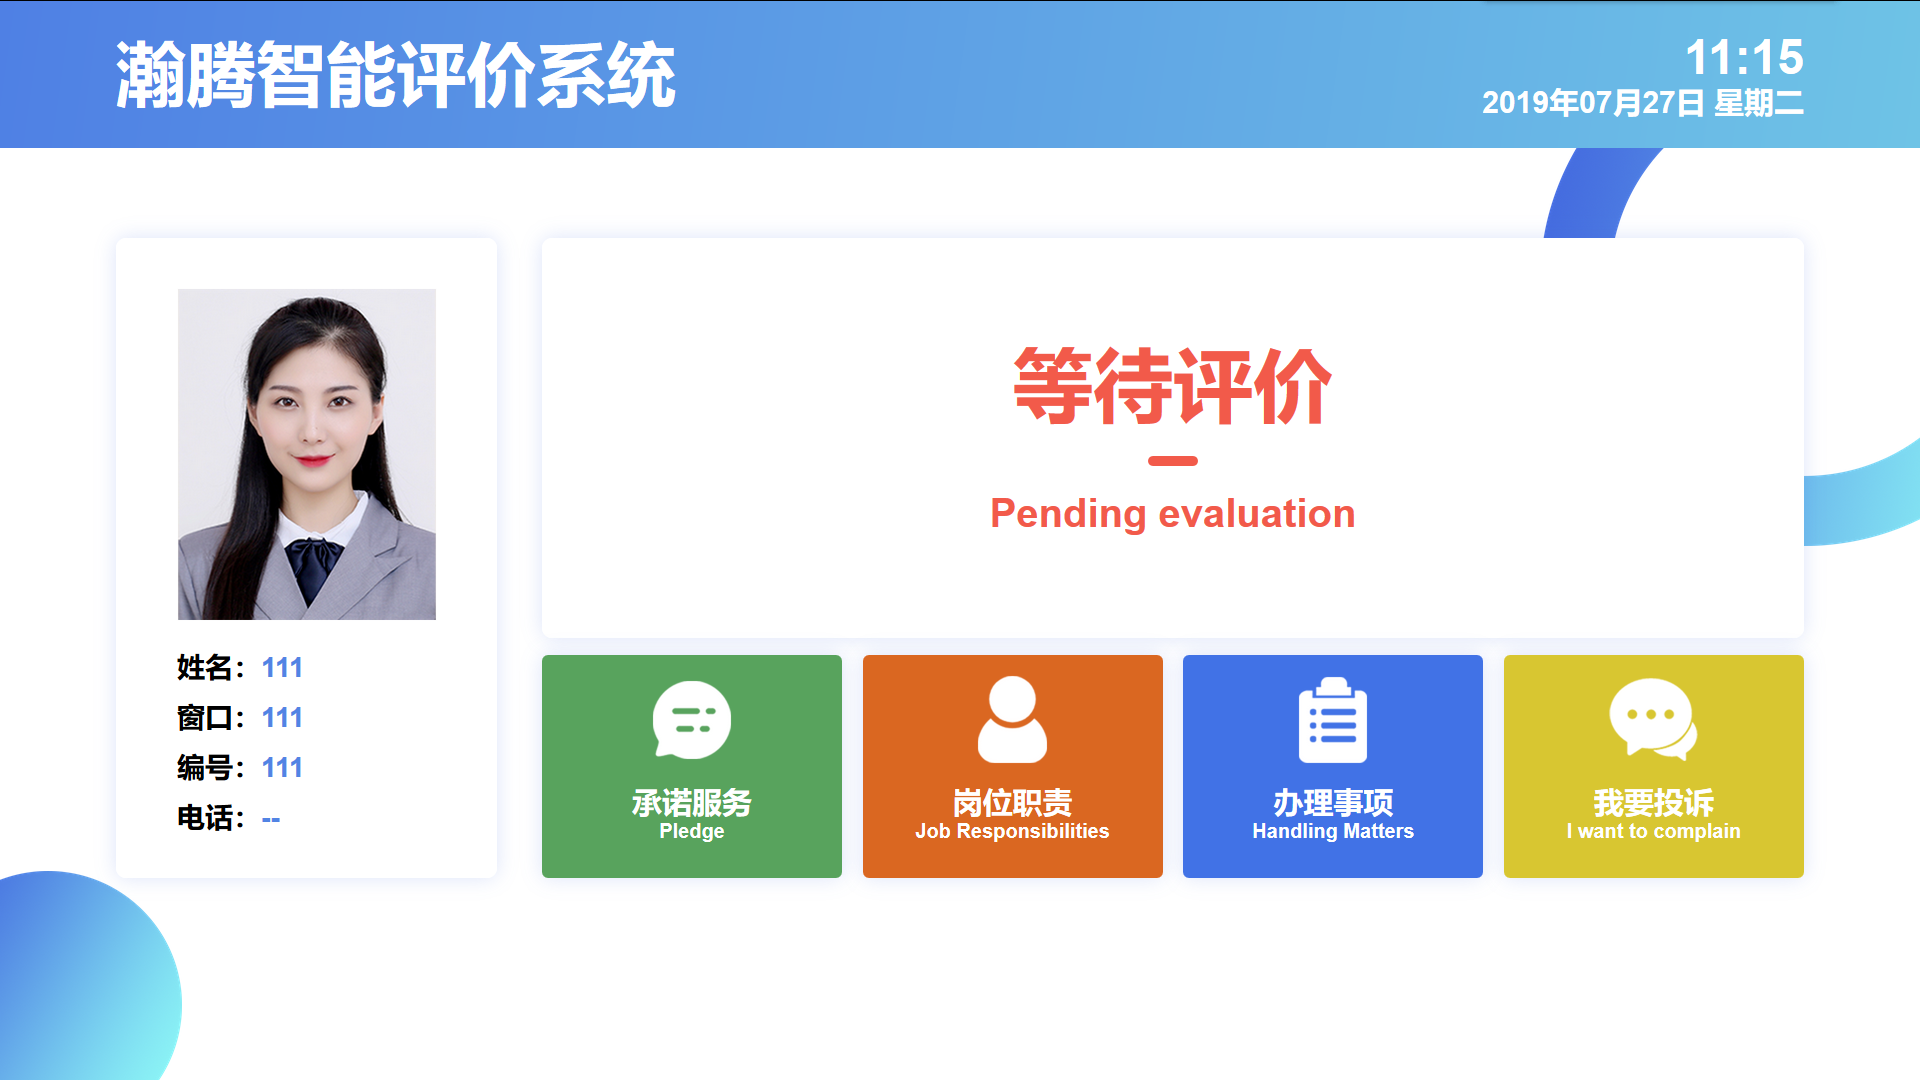Click the 等待评价 heading text

tap(1173, 387)
